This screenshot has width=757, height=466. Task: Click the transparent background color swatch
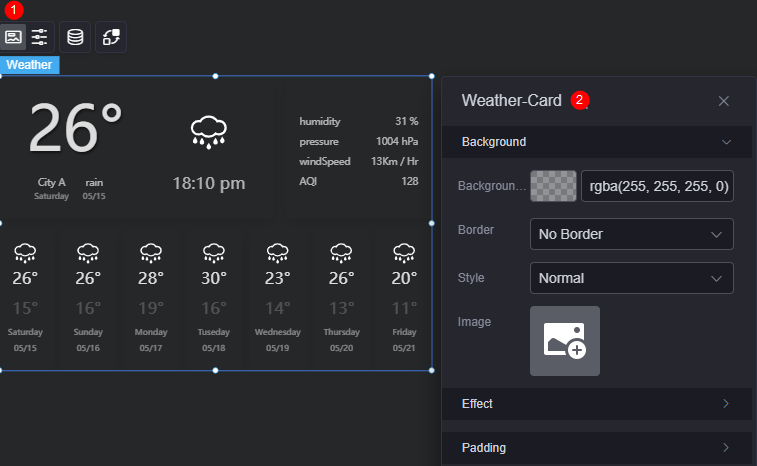pyautogui.click(x=553, y=186)
